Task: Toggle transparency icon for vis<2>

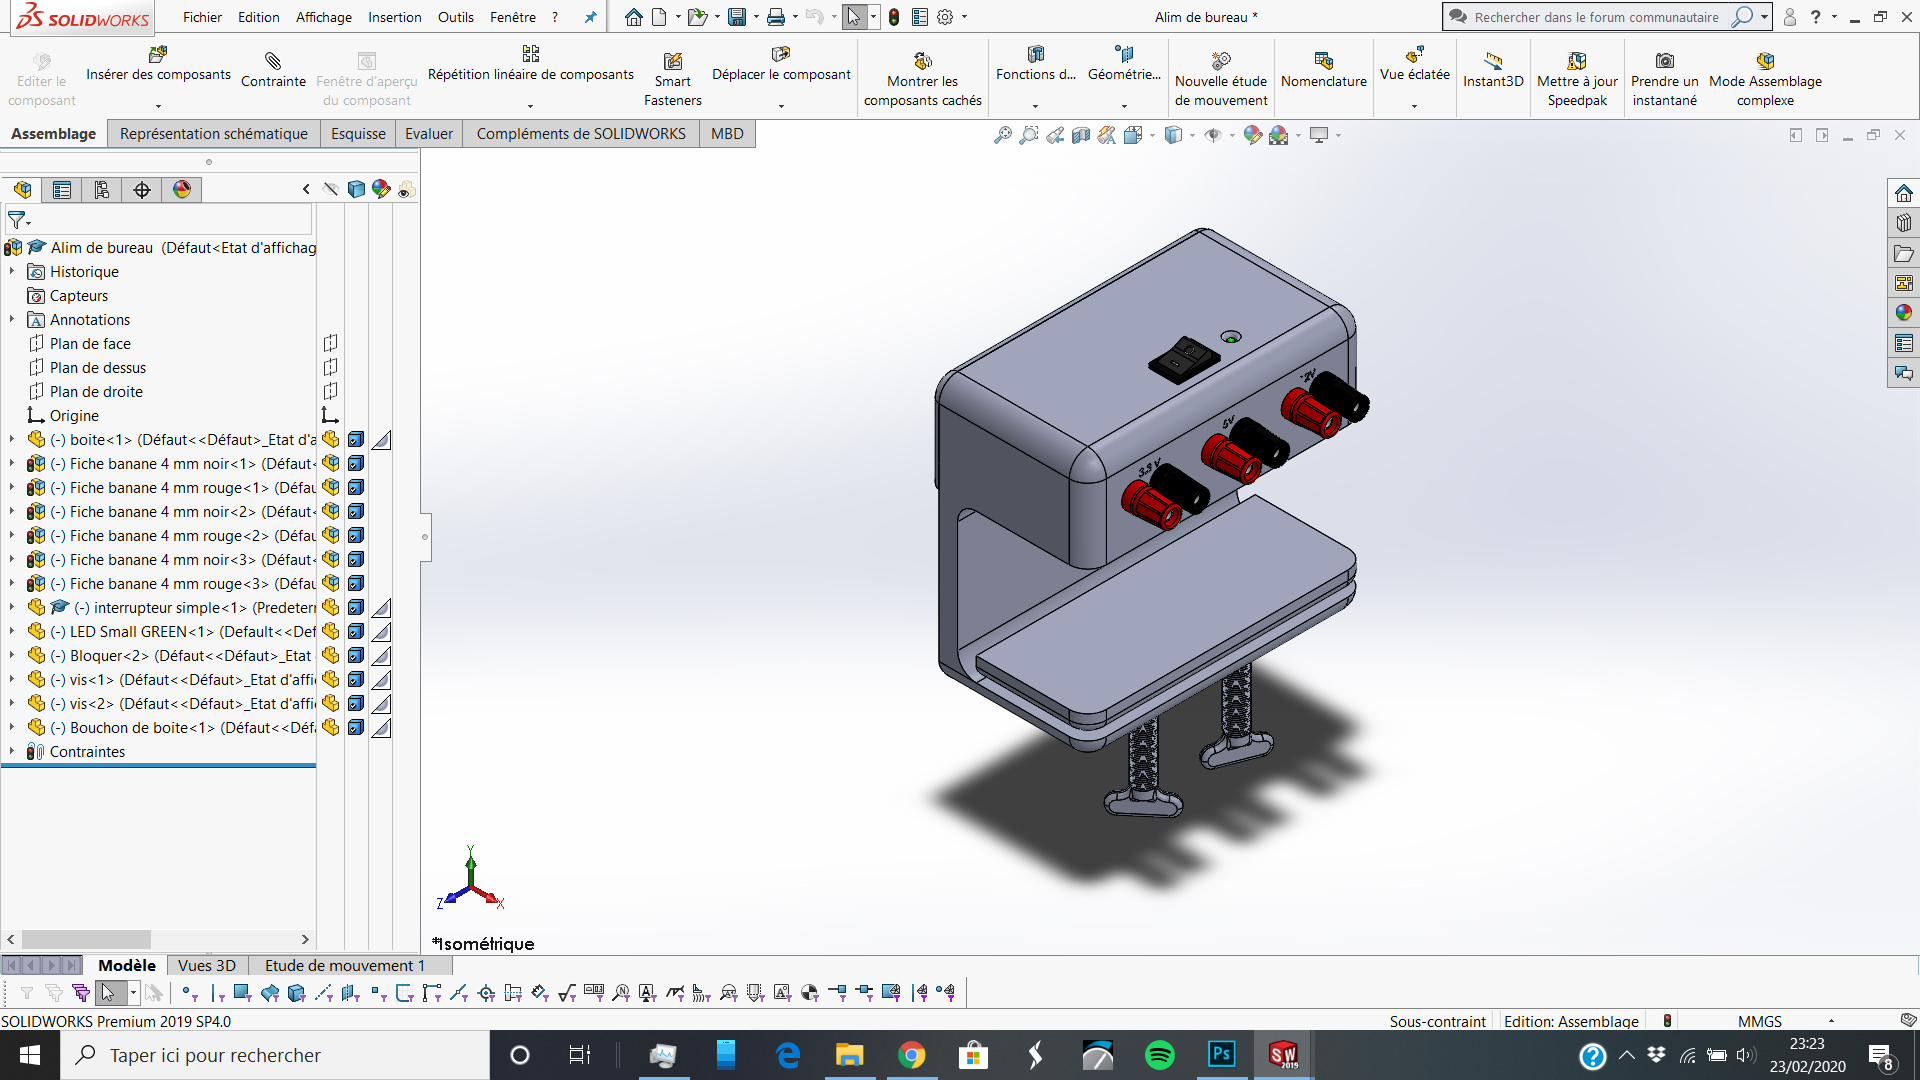Action: coord(381,704)
